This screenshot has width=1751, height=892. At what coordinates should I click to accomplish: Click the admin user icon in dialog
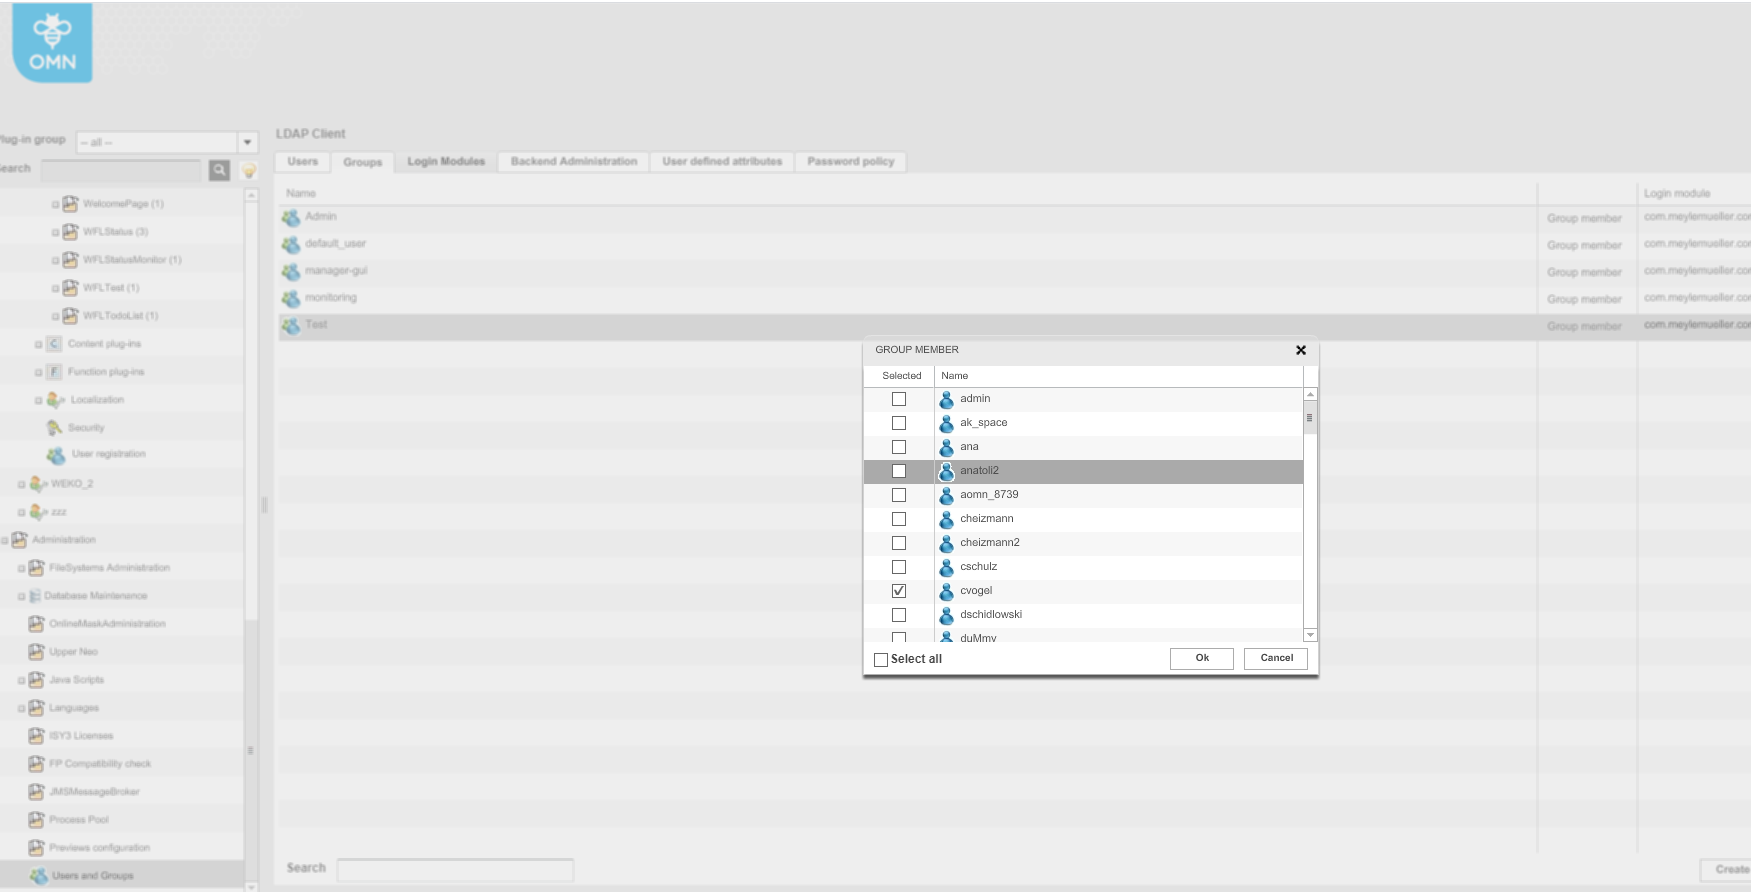(x=946, y=399)
